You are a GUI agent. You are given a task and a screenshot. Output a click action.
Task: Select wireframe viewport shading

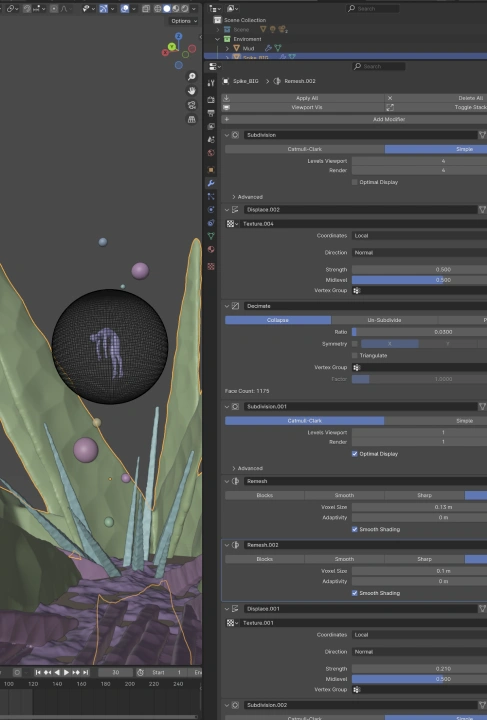pyautogui.click(x=157, y=9)
